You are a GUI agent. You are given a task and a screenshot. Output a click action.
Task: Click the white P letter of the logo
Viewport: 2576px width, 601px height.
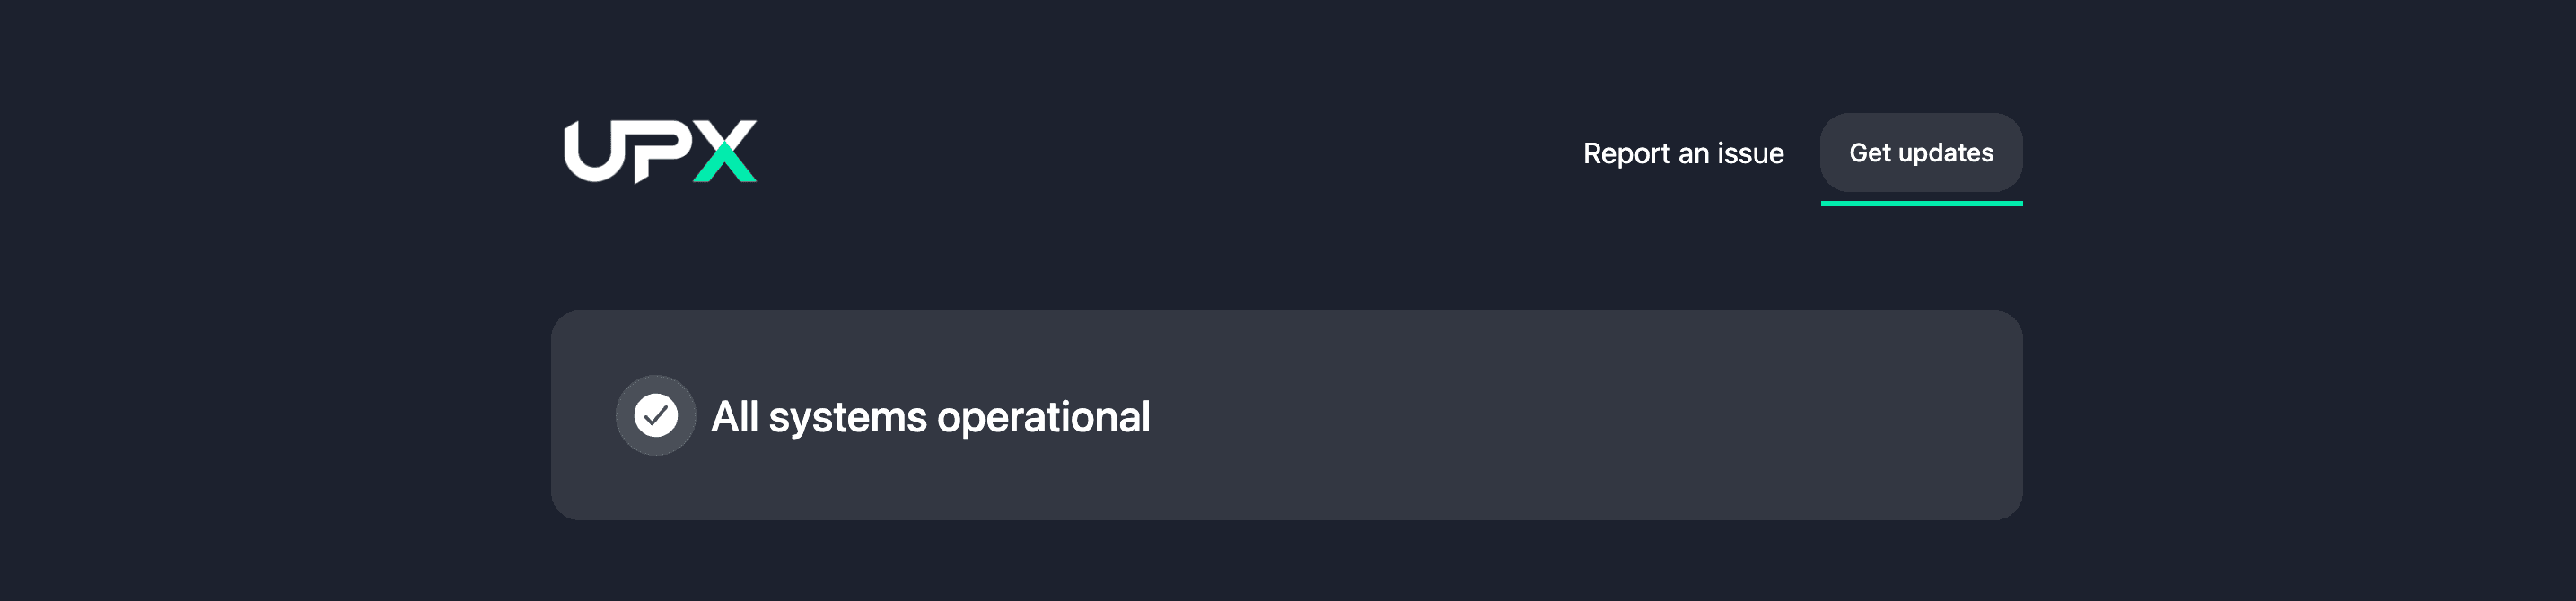661,152
